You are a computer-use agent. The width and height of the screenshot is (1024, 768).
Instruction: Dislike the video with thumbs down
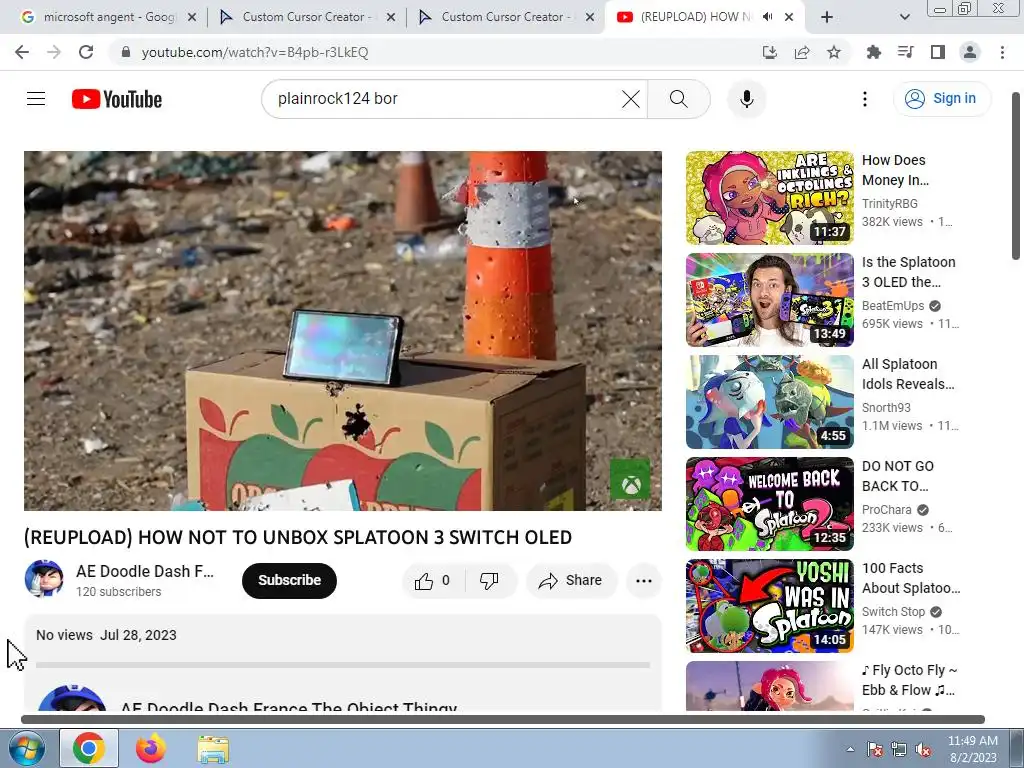click(489, 581)
